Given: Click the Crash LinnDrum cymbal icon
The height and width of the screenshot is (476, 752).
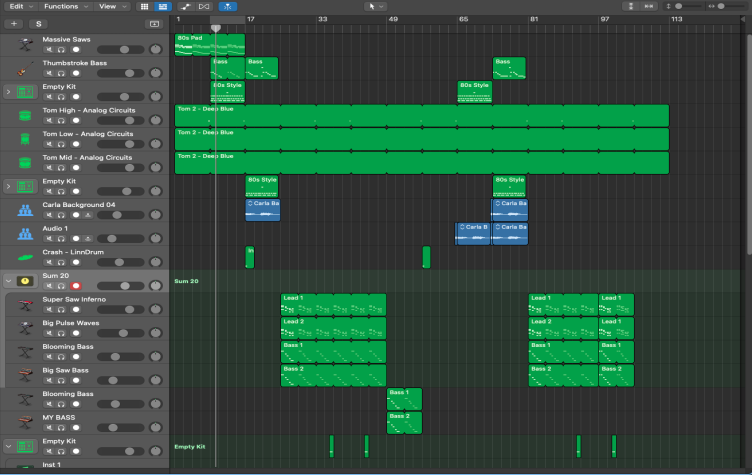Looking at the screenshot, I should 25,257.
